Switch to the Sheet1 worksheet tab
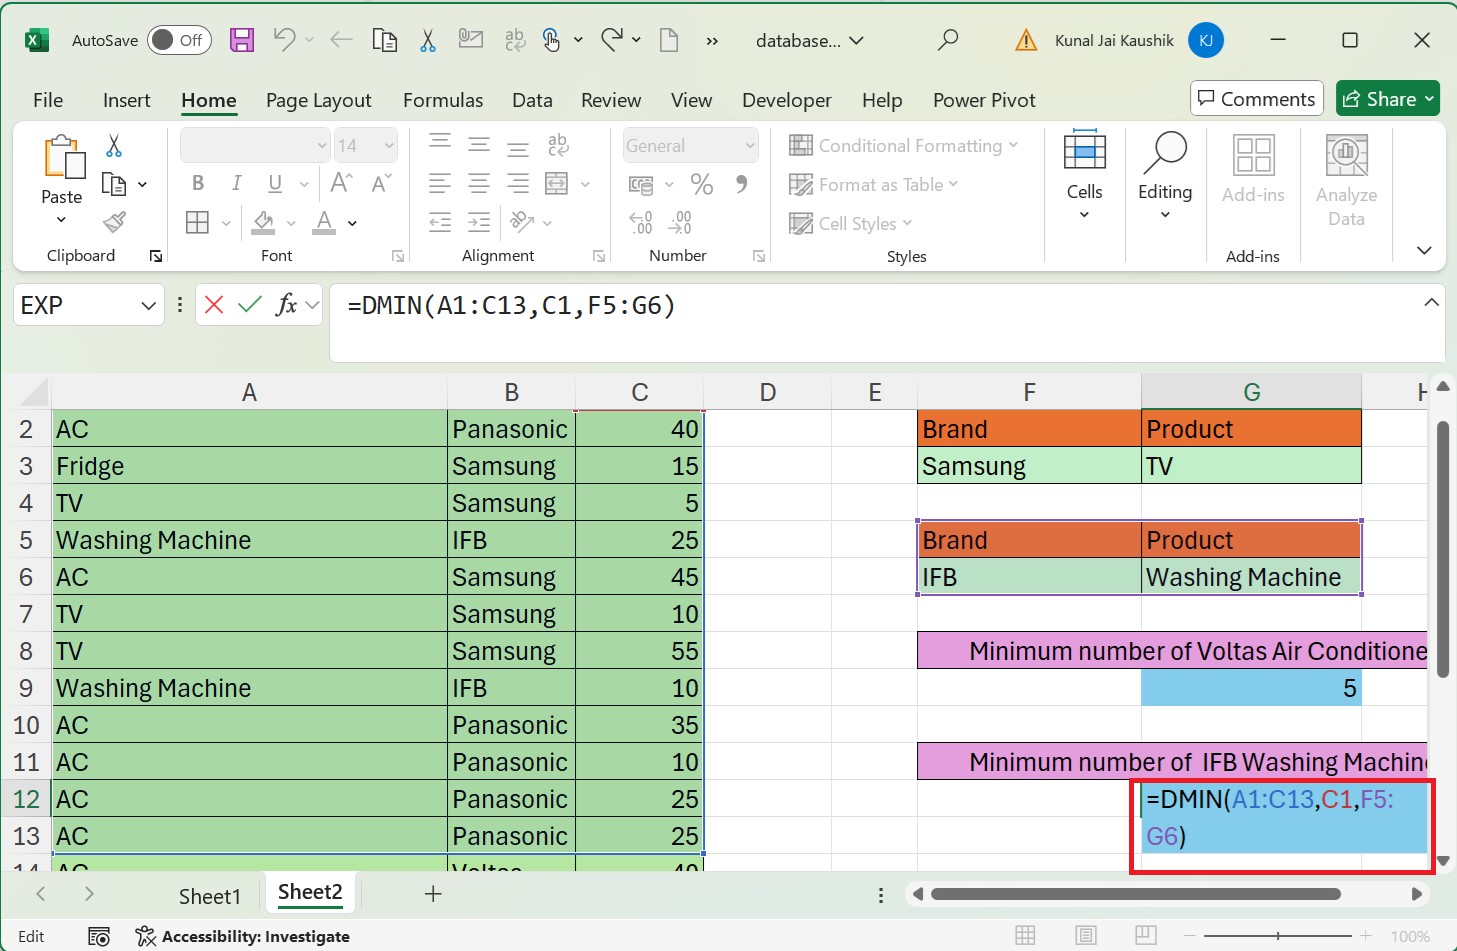Image resolution: width=1457 pixels, height=951 pixels. [210, 895]
